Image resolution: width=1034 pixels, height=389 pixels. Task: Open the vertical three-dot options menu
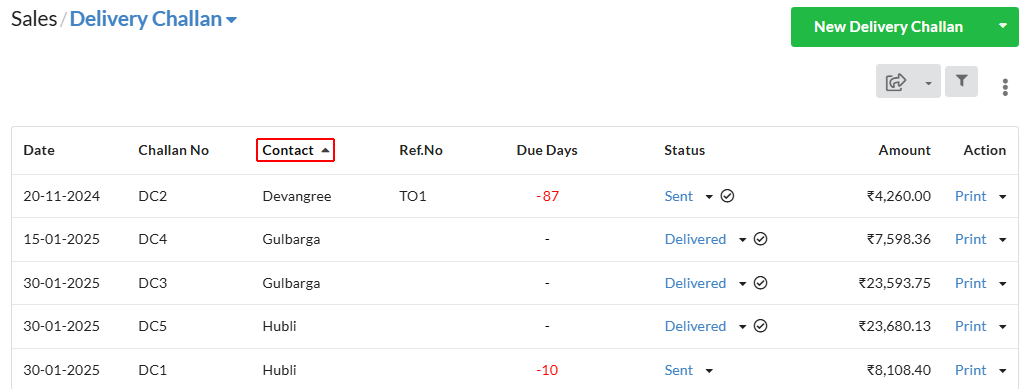(x=1005, y=88)
